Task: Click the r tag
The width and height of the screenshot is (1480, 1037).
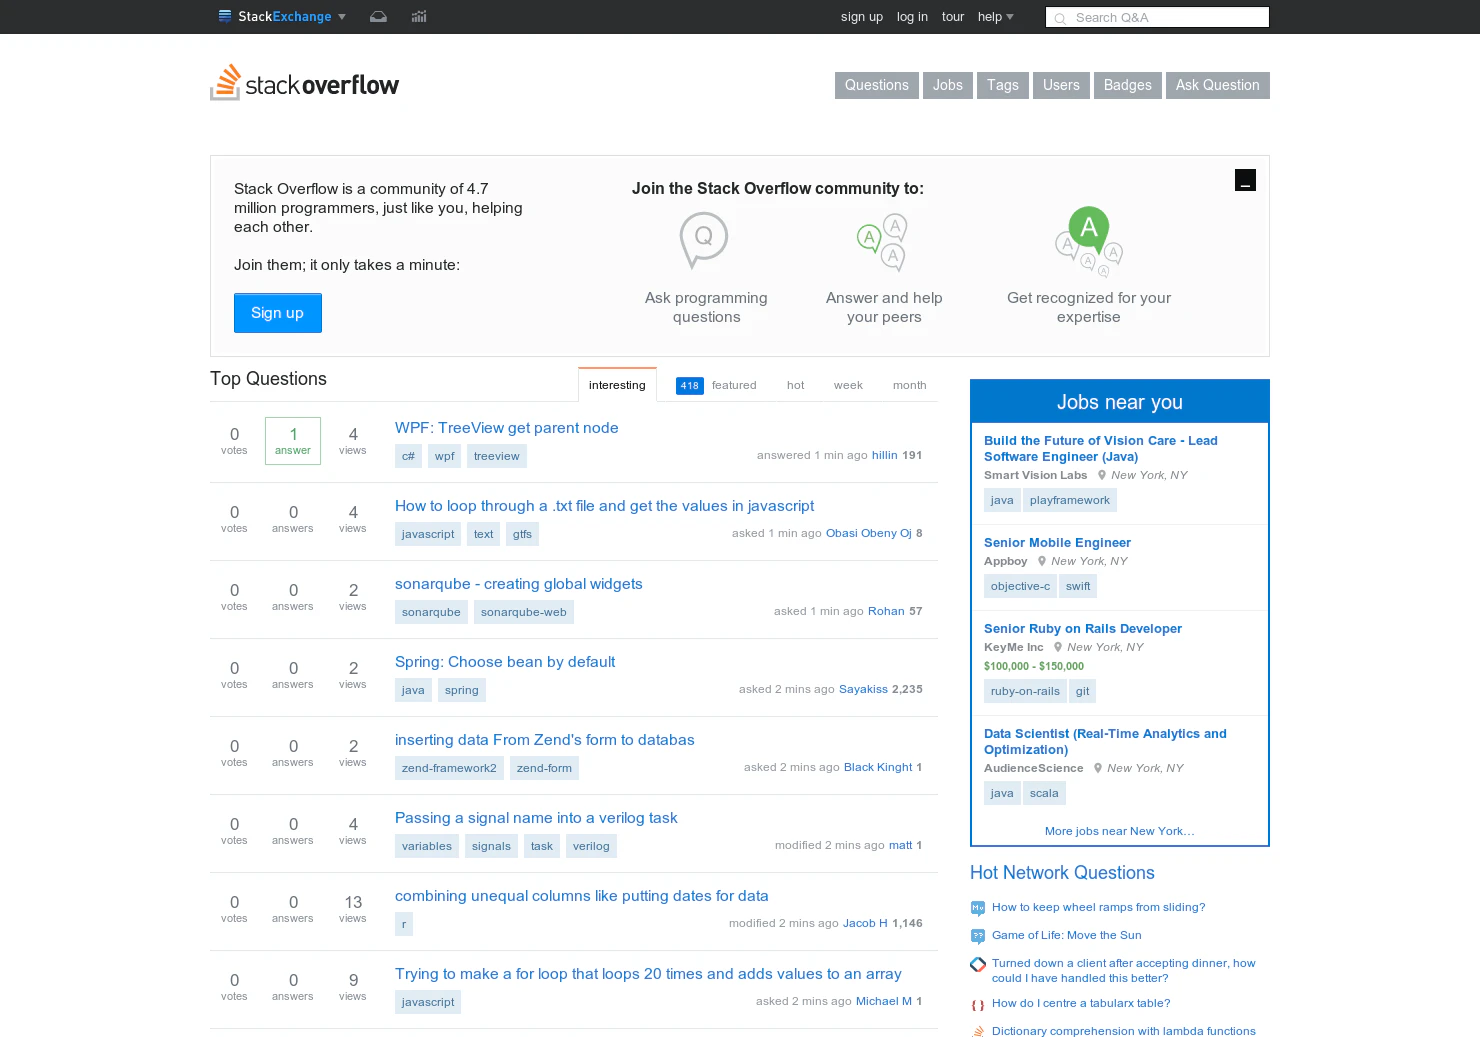Action: click(x=404, y=924)
